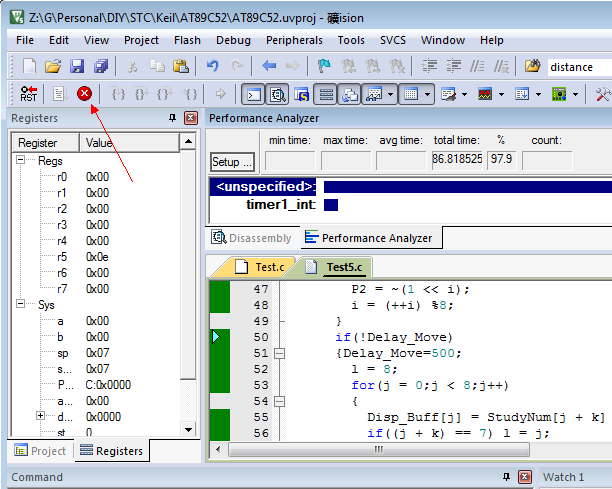Open the SVCS menu
The height and width of the screenshot is (489, 612).
[393, 40]
